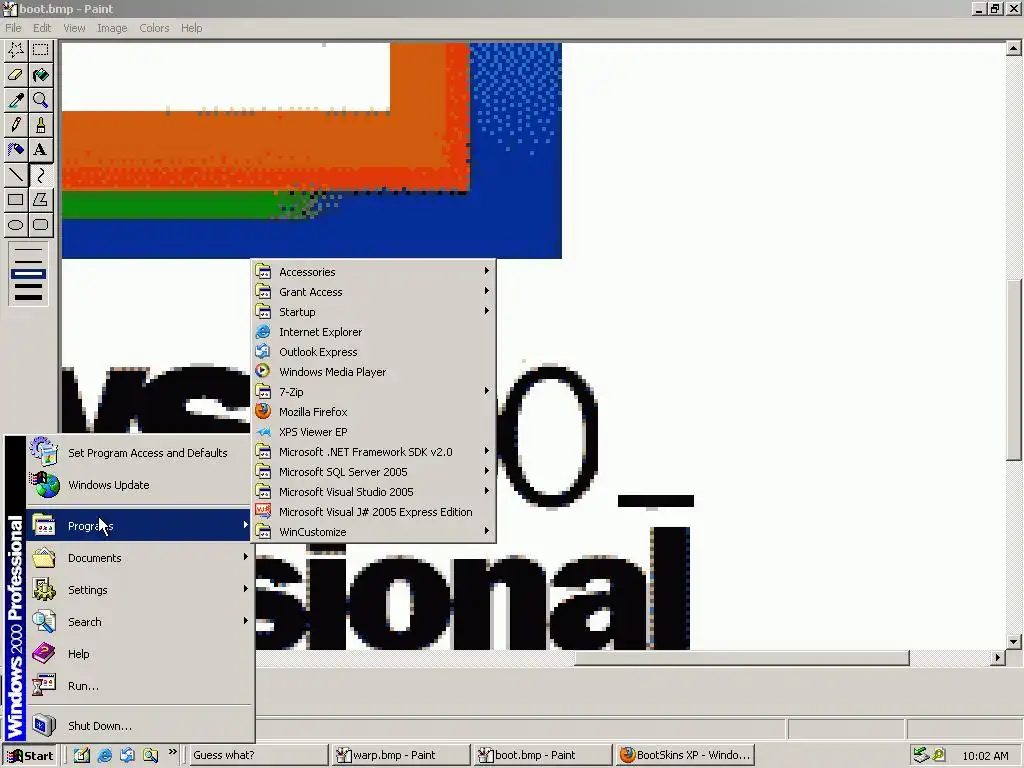Select the Pencil tool

click(16, 124)
